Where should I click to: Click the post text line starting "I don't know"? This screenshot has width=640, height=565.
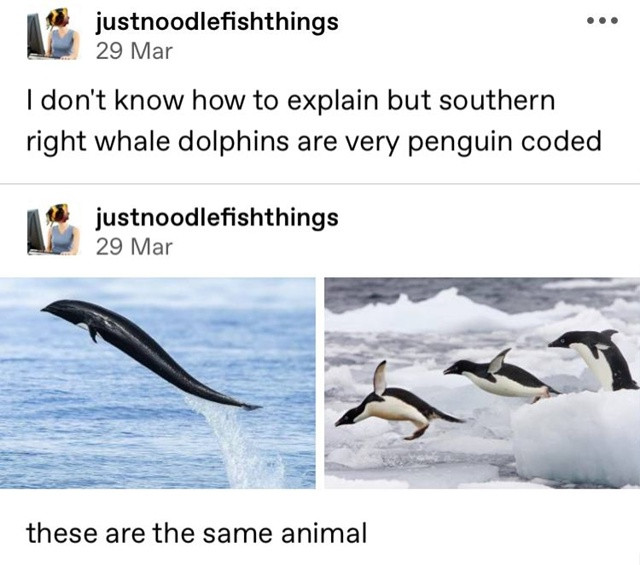[x=291, y=101]
